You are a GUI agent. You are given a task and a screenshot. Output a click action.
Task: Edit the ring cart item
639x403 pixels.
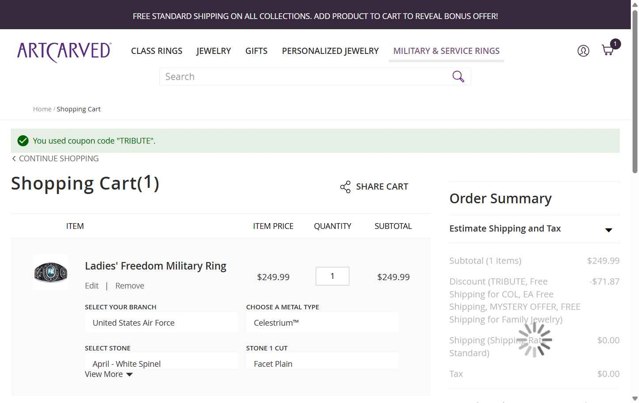92,286
